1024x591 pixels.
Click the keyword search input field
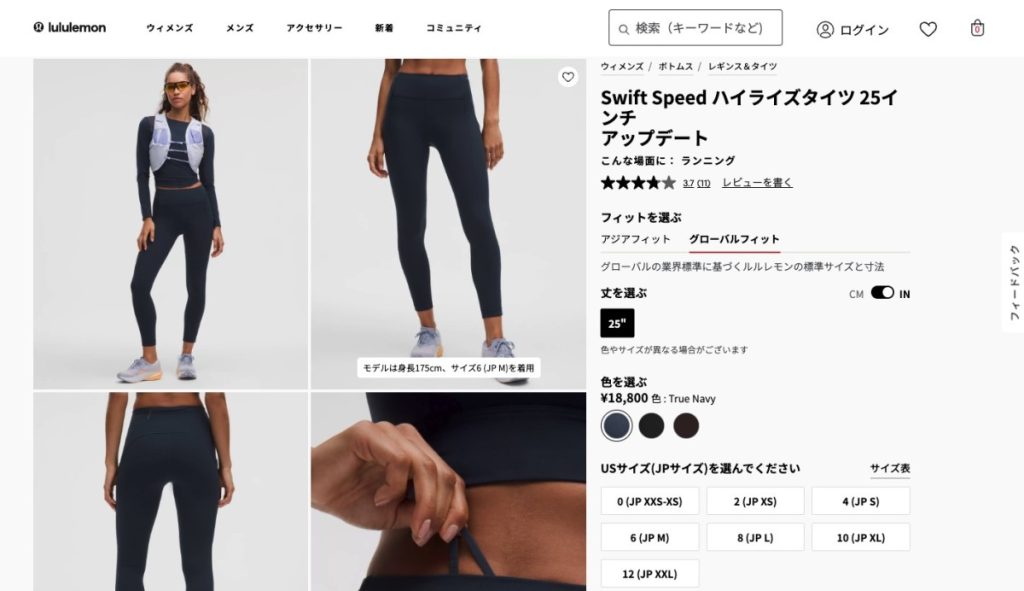(x=696, y=27)
